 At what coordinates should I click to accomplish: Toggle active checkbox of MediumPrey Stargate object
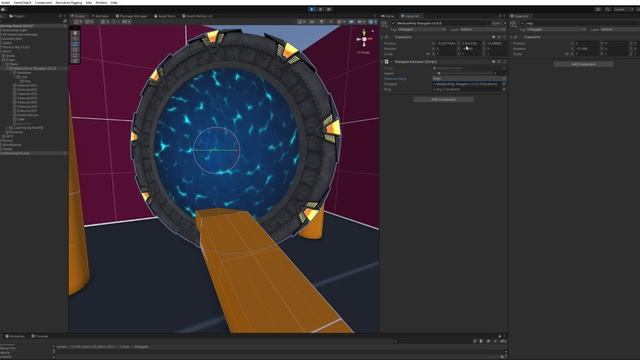pos(393,23)
